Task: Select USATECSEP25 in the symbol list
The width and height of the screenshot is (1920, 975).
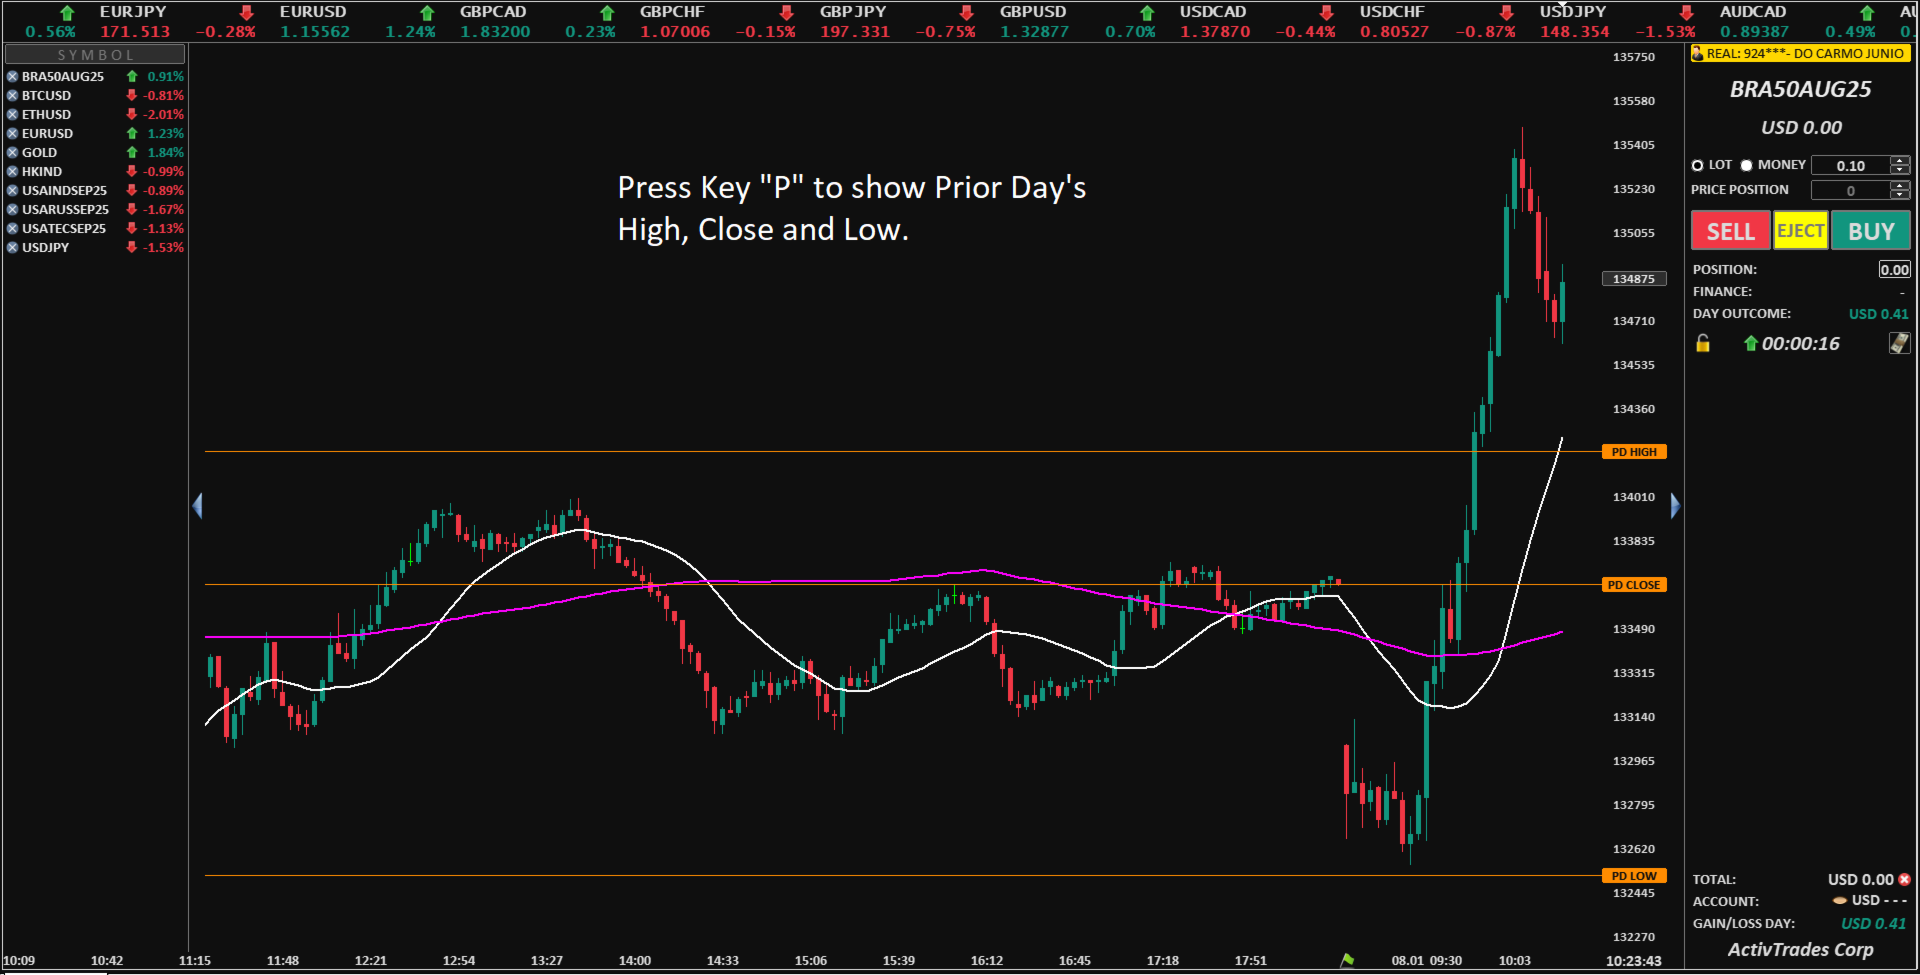Action: coord(64,229)
